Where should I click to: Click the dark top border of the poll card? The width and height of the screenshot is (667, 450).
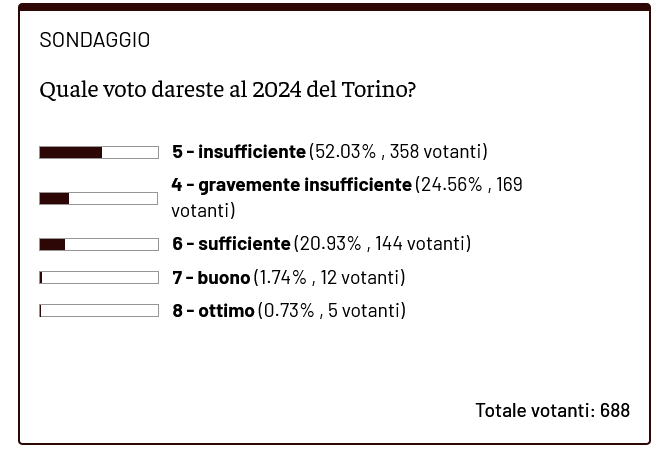click(x=334, y=7)
